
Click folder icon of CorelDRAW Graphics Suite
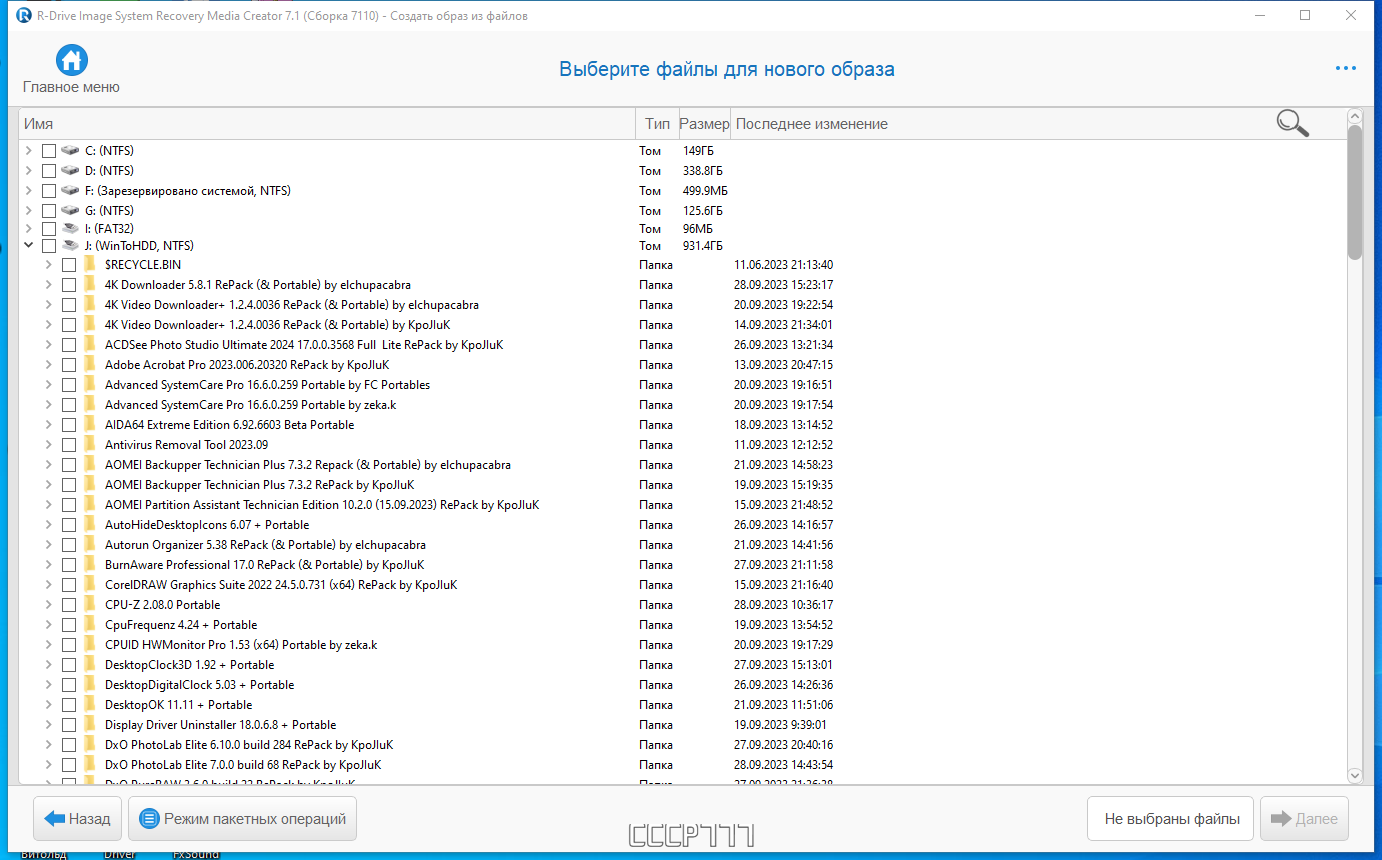[x=90, y=584]
